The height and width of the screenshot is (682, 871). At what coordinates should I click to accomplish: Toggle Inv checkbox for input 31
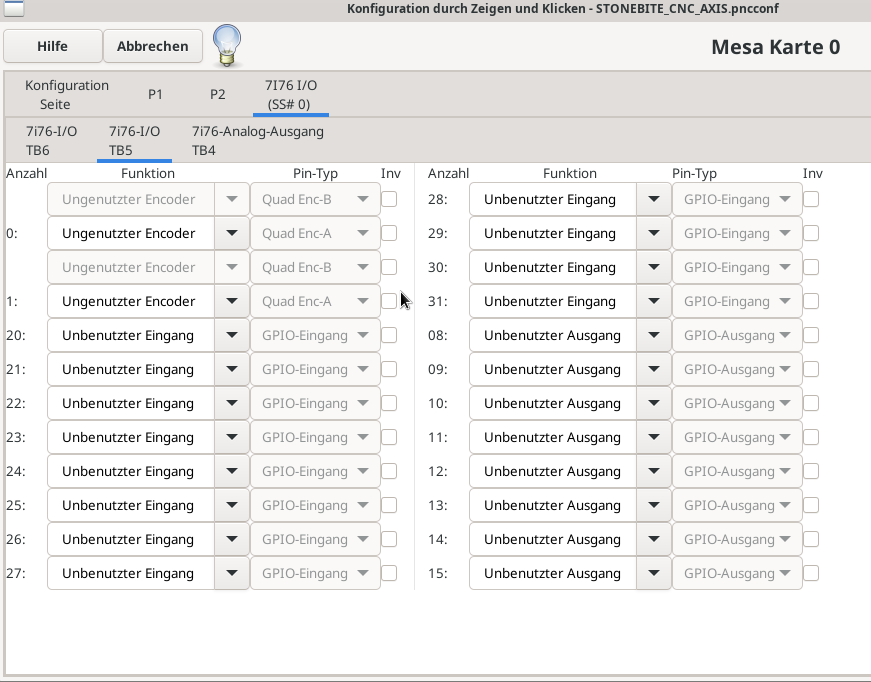click(812, 301)
